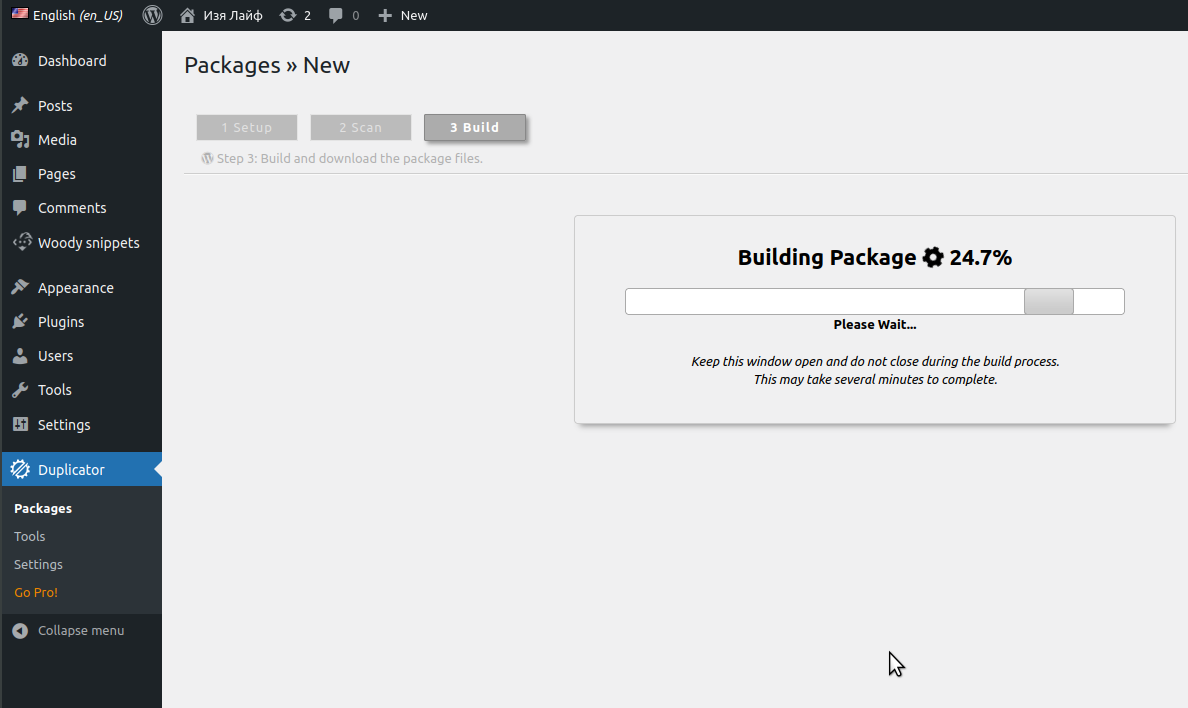Click the 24.7% progress percentage
This screenshot has height=708, width=1188.
pyautogui.click(x=980, y=258)
